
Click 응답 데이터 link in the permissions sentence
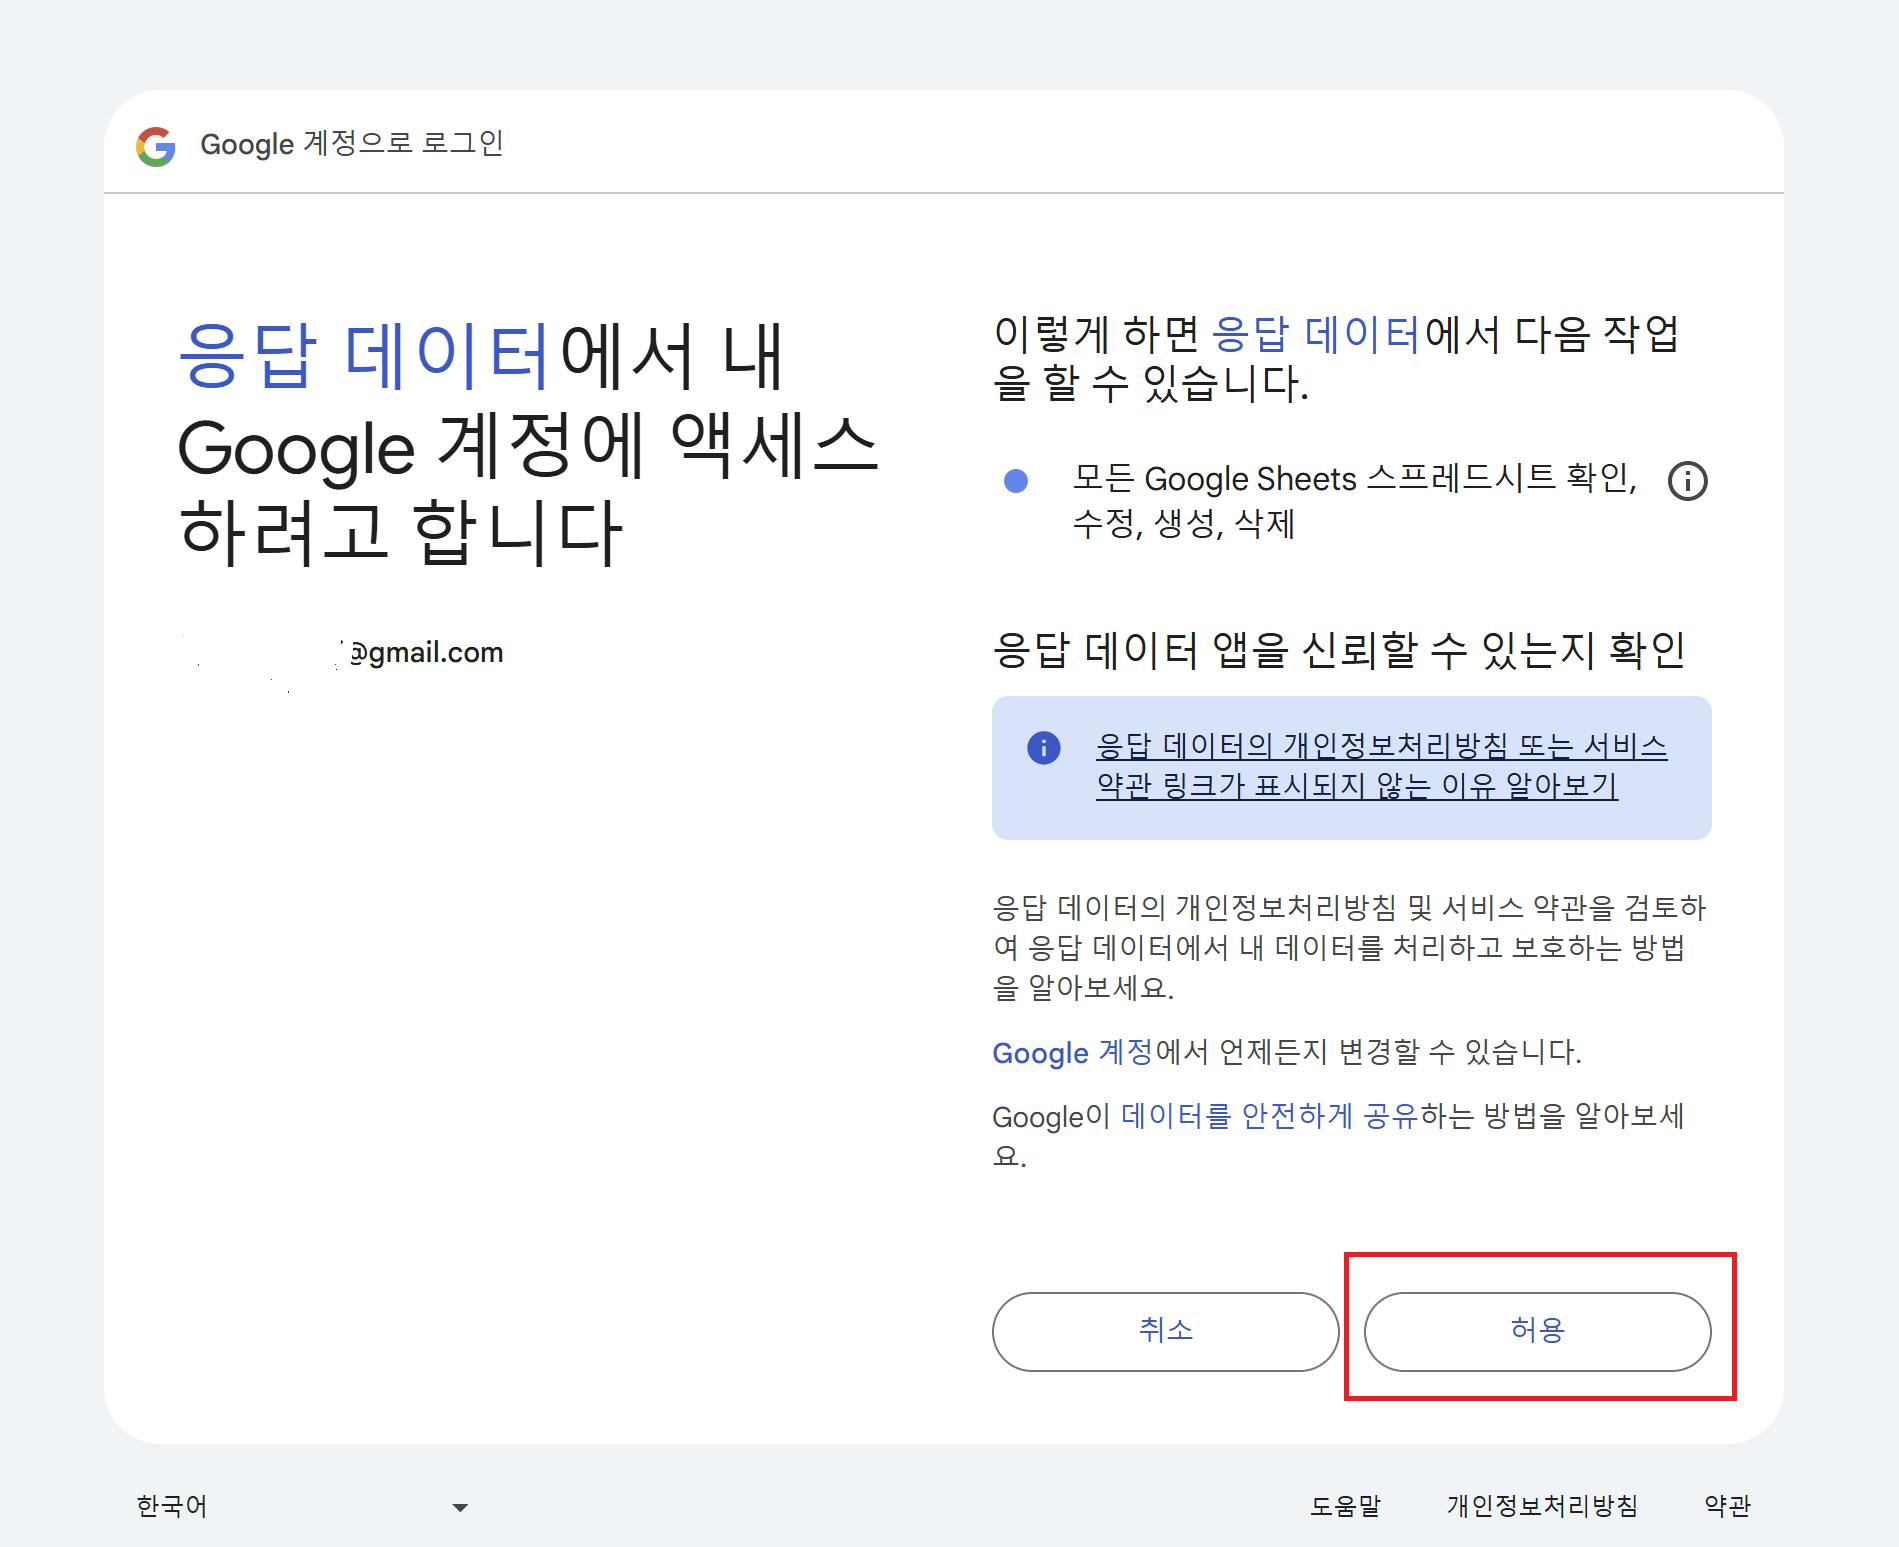coord(1316,334)
